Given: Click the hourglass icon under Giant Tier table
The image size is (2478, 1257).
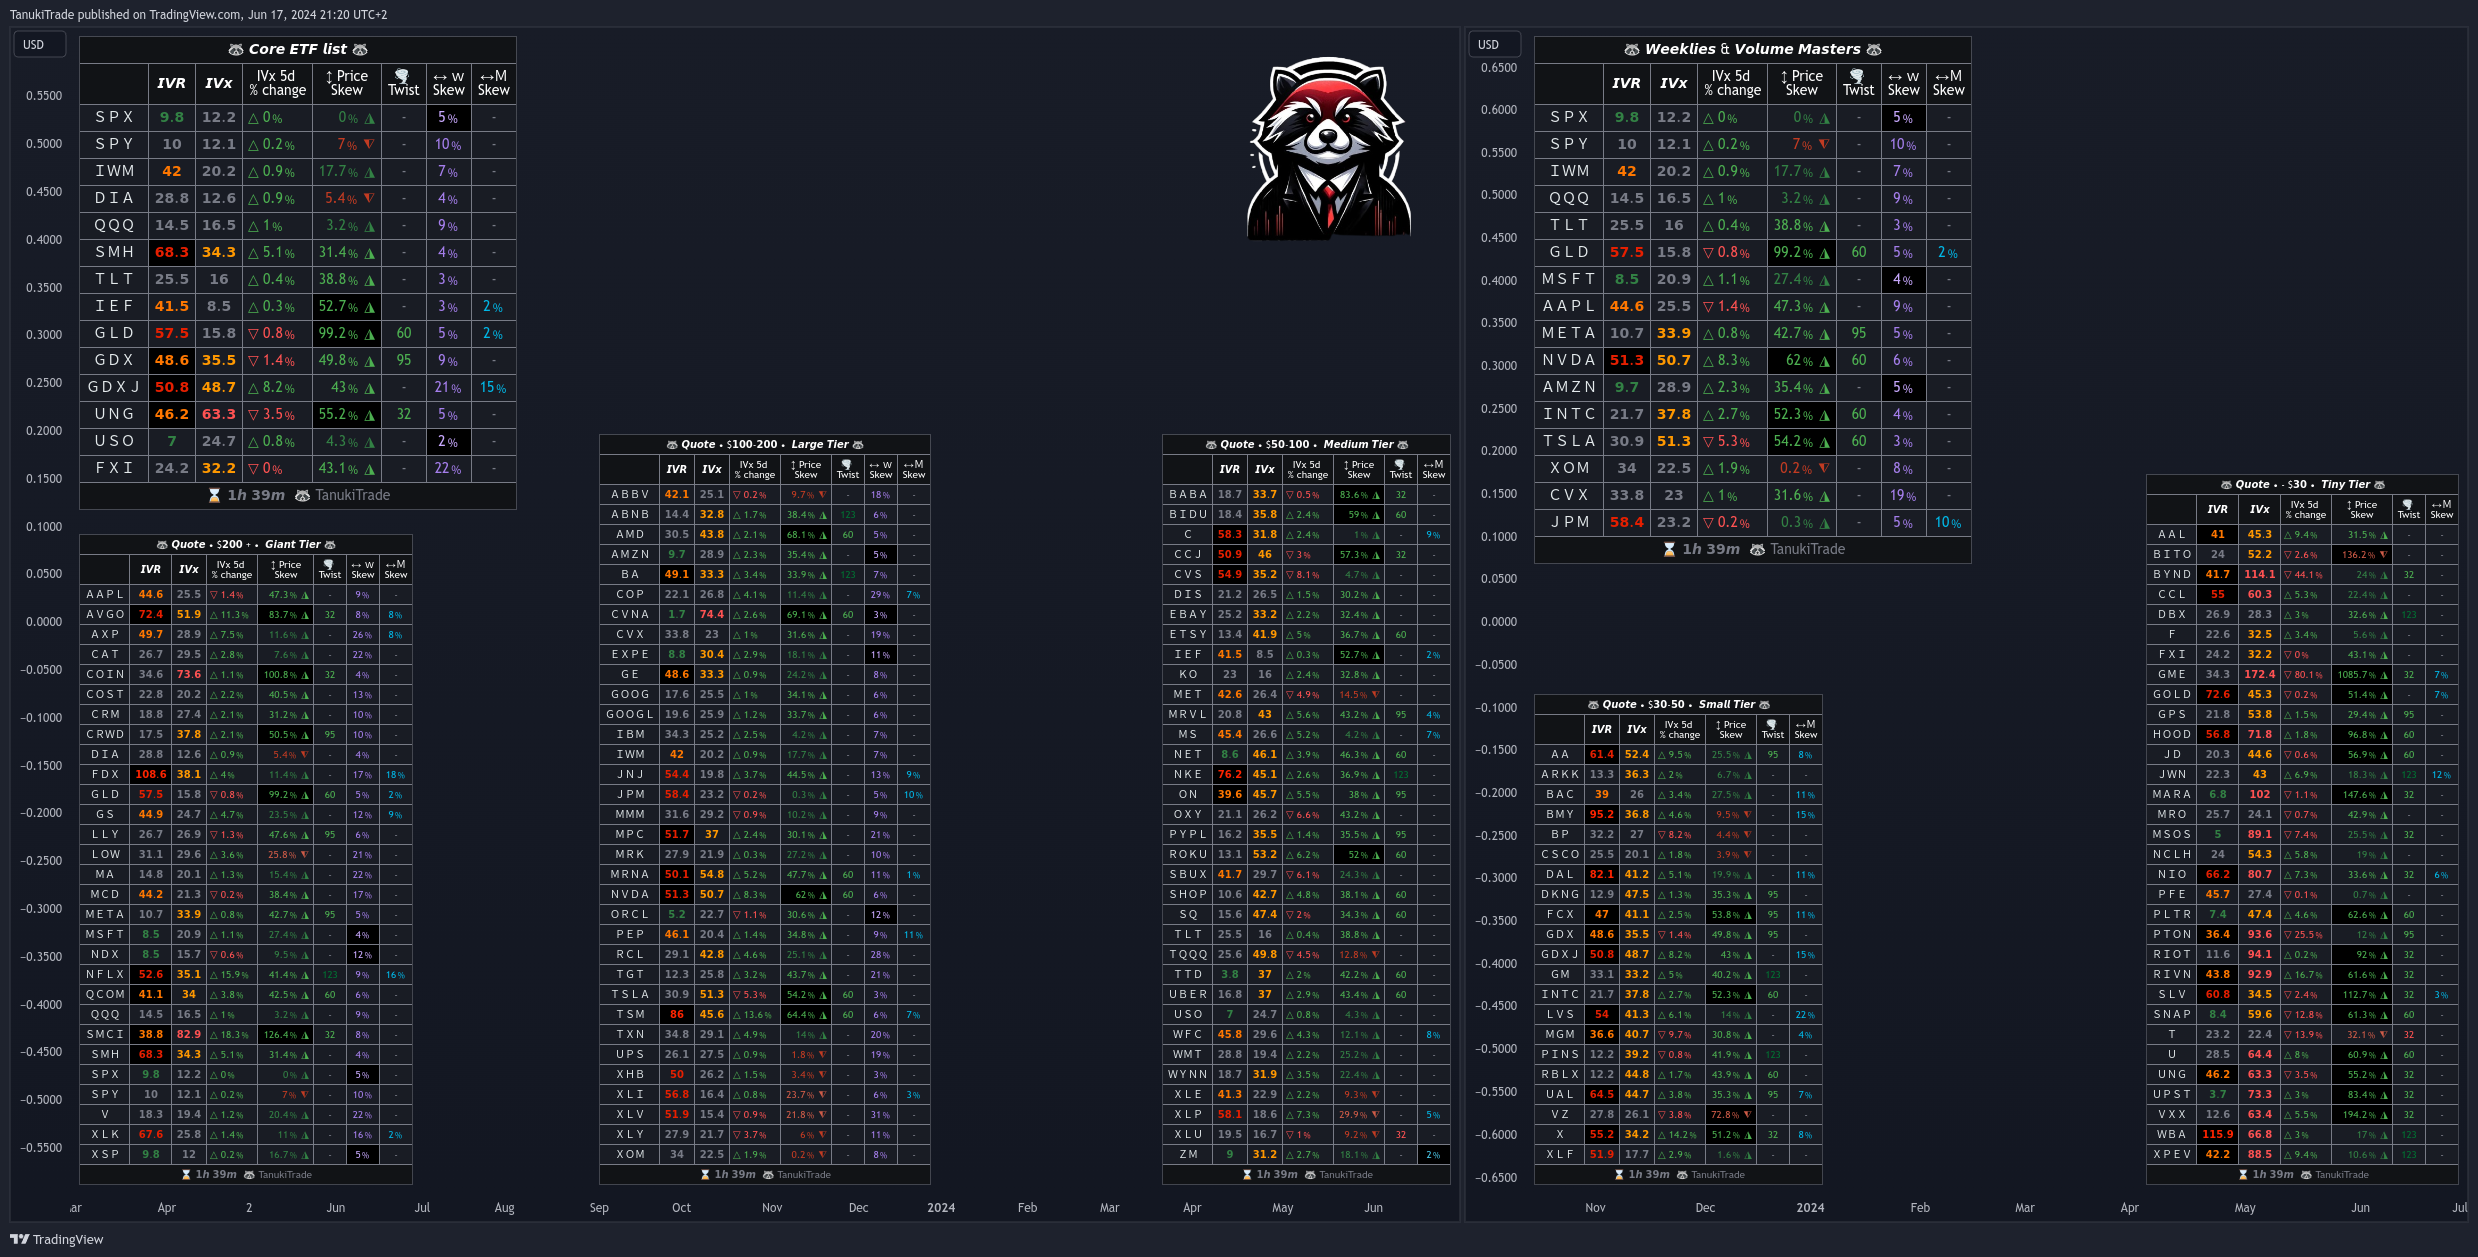Looking at the screenshot, I should pos(186,1175).
